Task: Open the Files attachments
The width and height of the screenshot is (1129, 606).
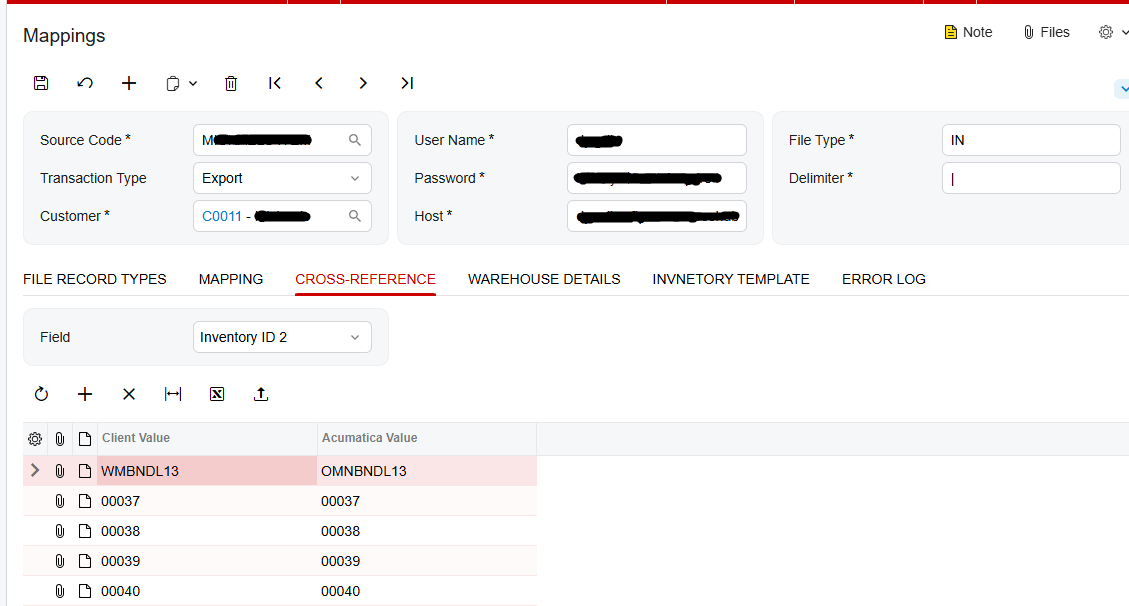Action: coord(1046,32)
